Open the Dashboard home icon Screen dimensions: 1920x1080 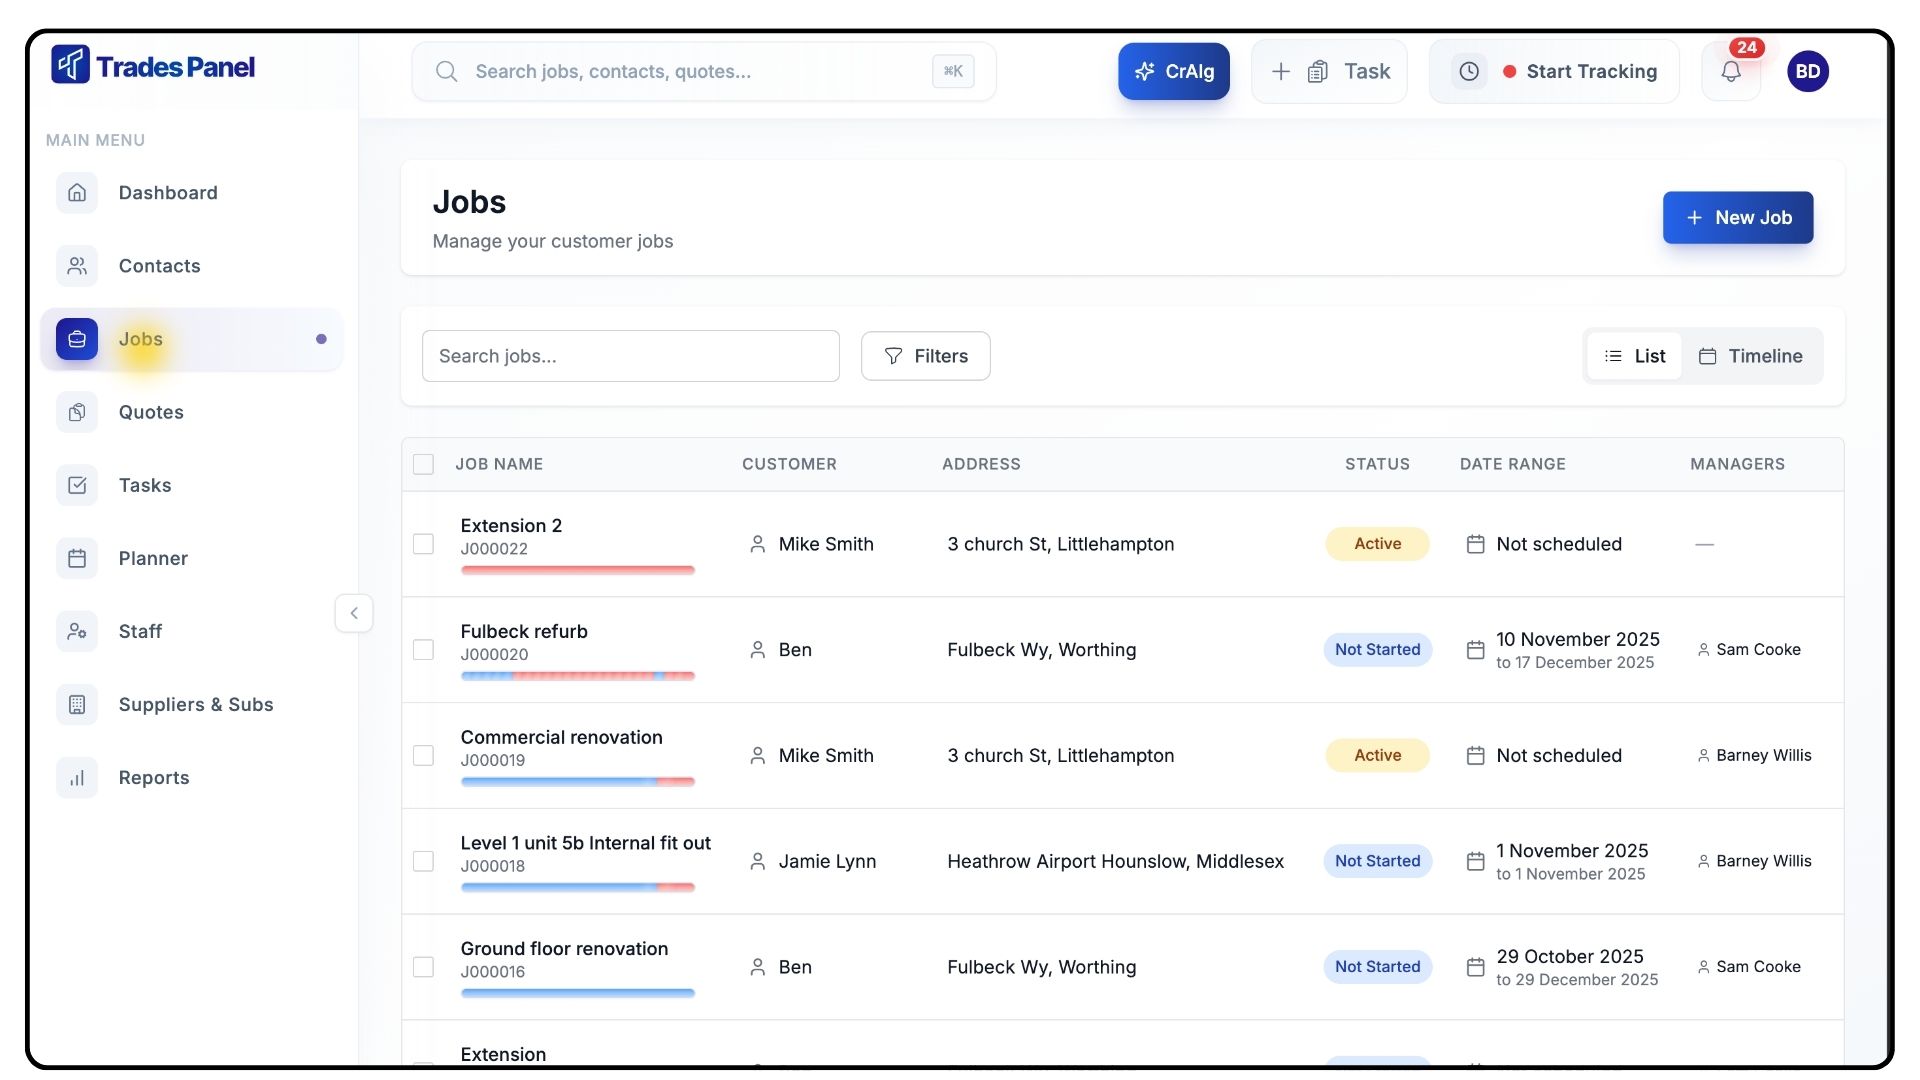click(77, 193)
